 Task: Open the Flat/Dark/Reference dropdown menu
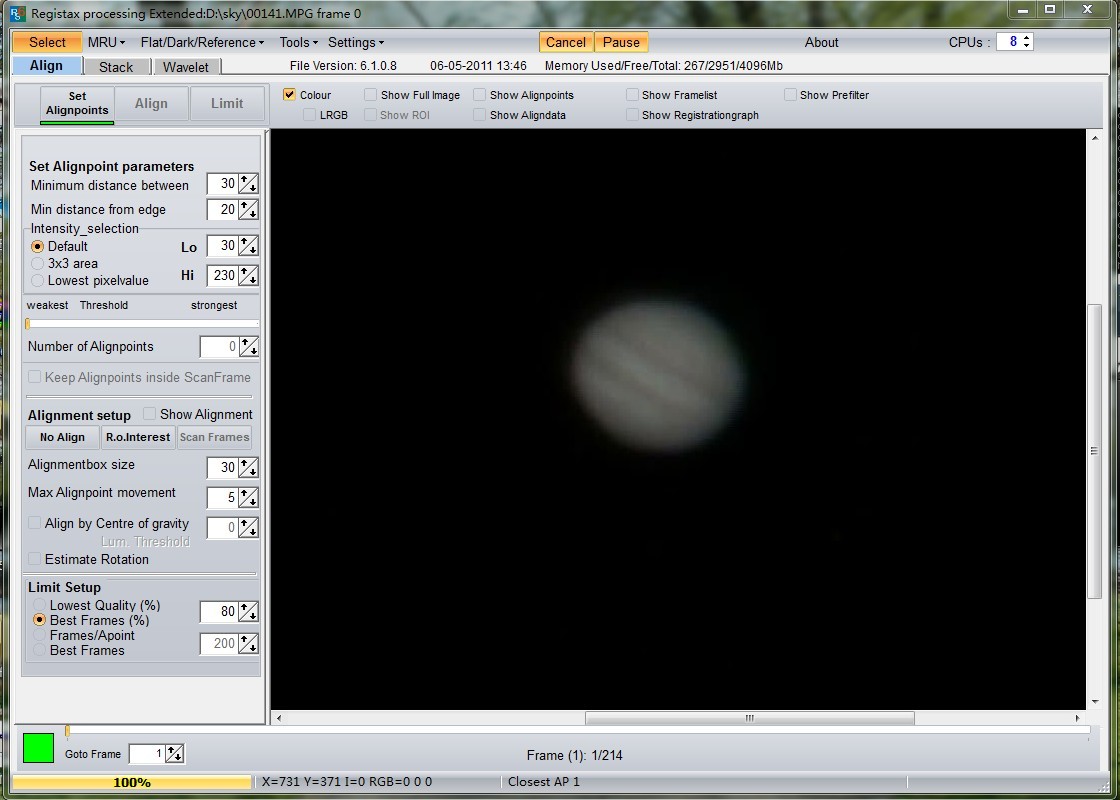click(x=202, y=42)
